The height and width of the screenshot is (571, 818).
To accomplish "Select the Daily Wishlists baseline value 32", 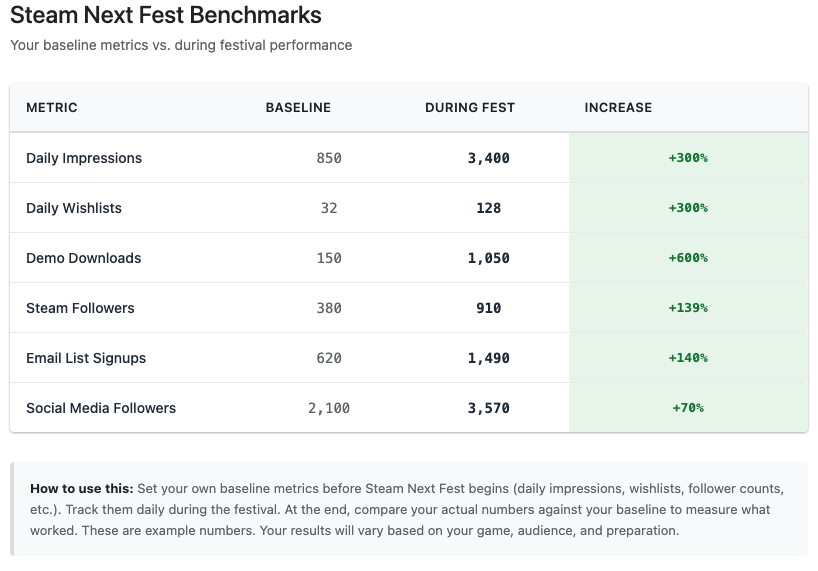I will (329, 208).
